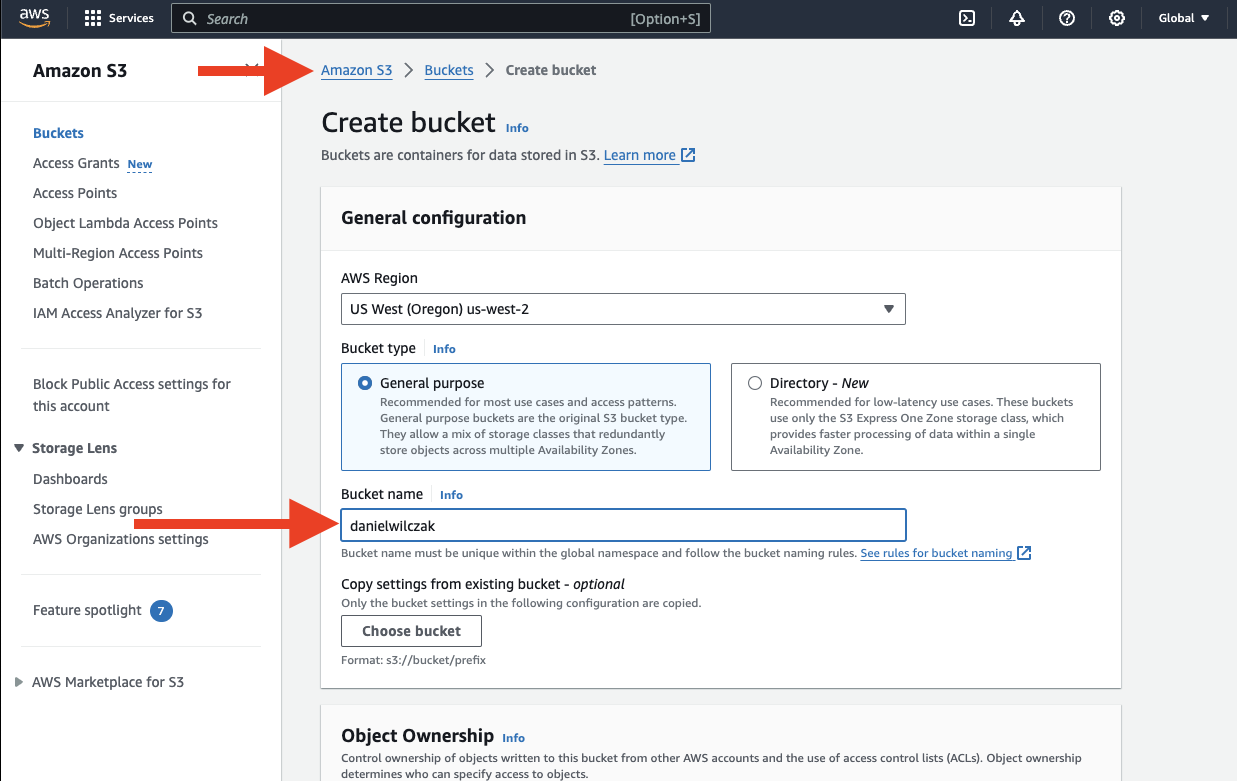Open the Global region selector
The width and height of the screenshot is (1237, 781).
click(x=1184, y=18)
